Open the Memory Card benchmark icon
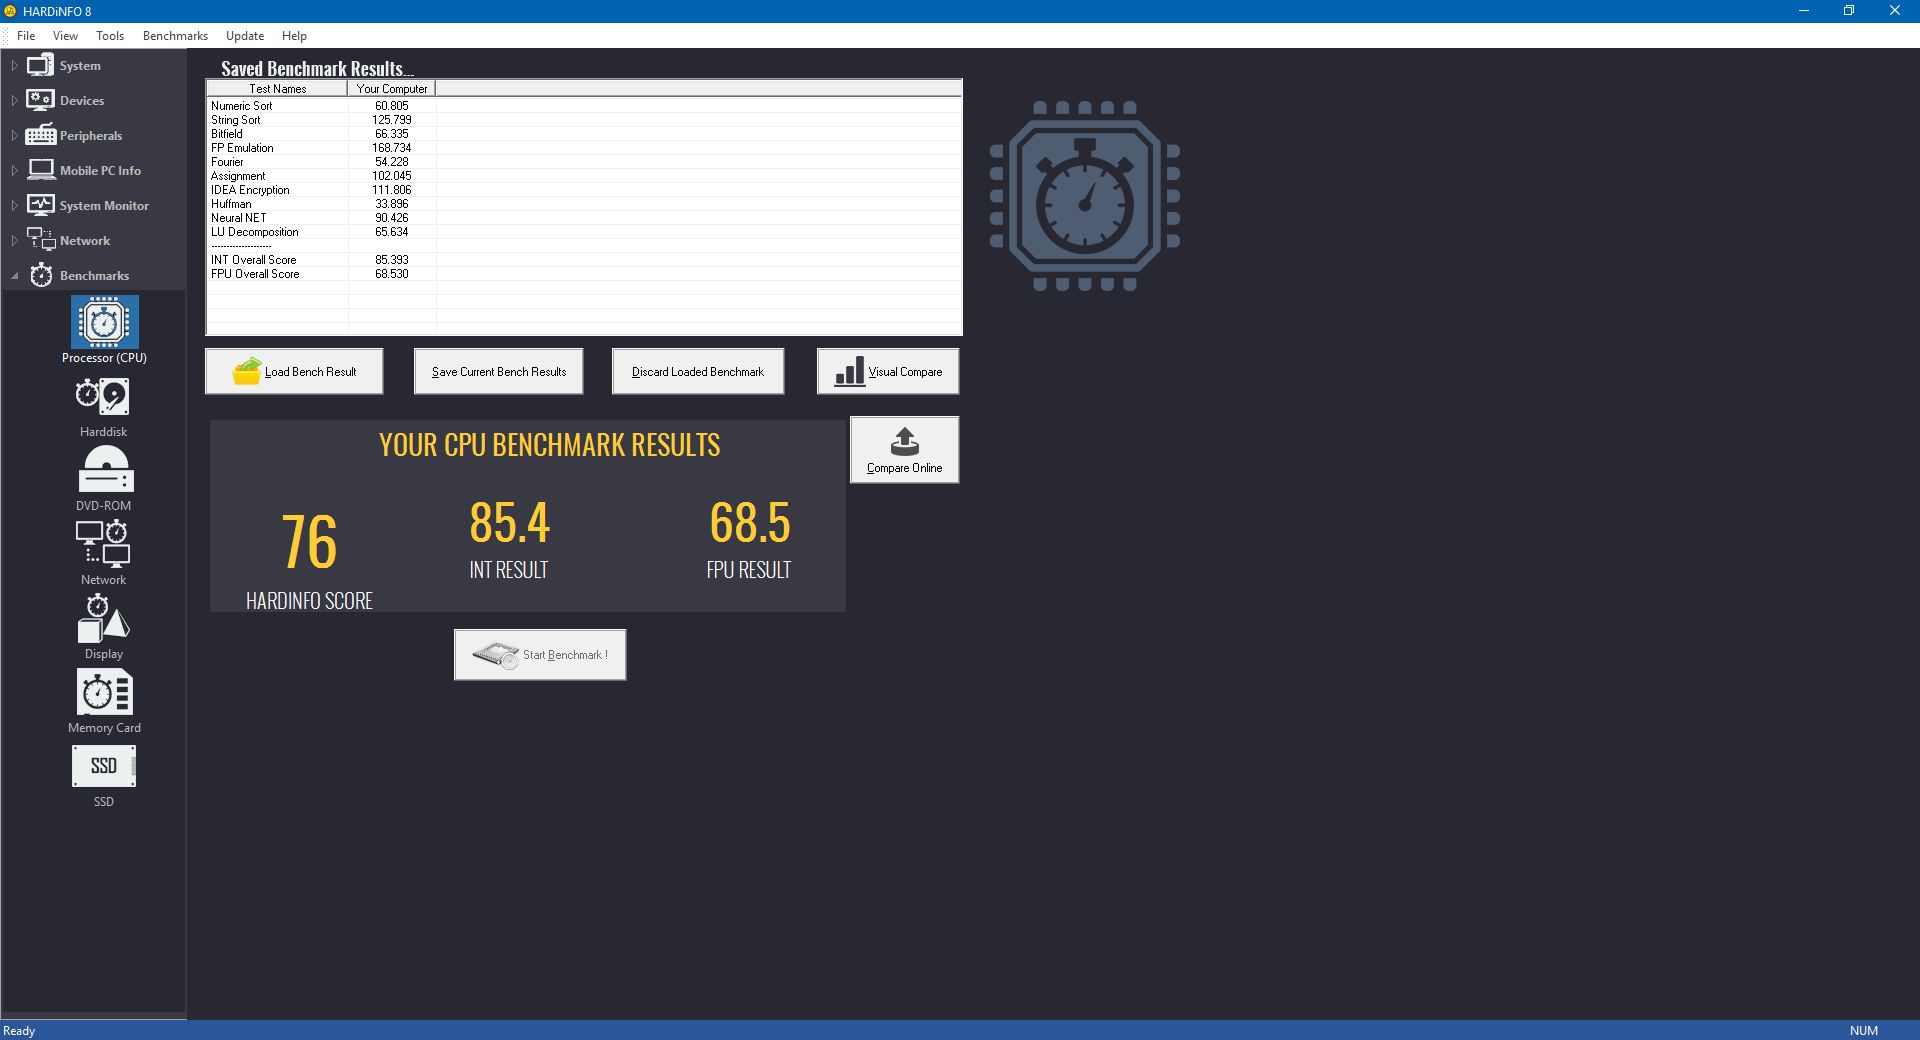Viewport: 1920px width, 1040px height. click(104, 692)
